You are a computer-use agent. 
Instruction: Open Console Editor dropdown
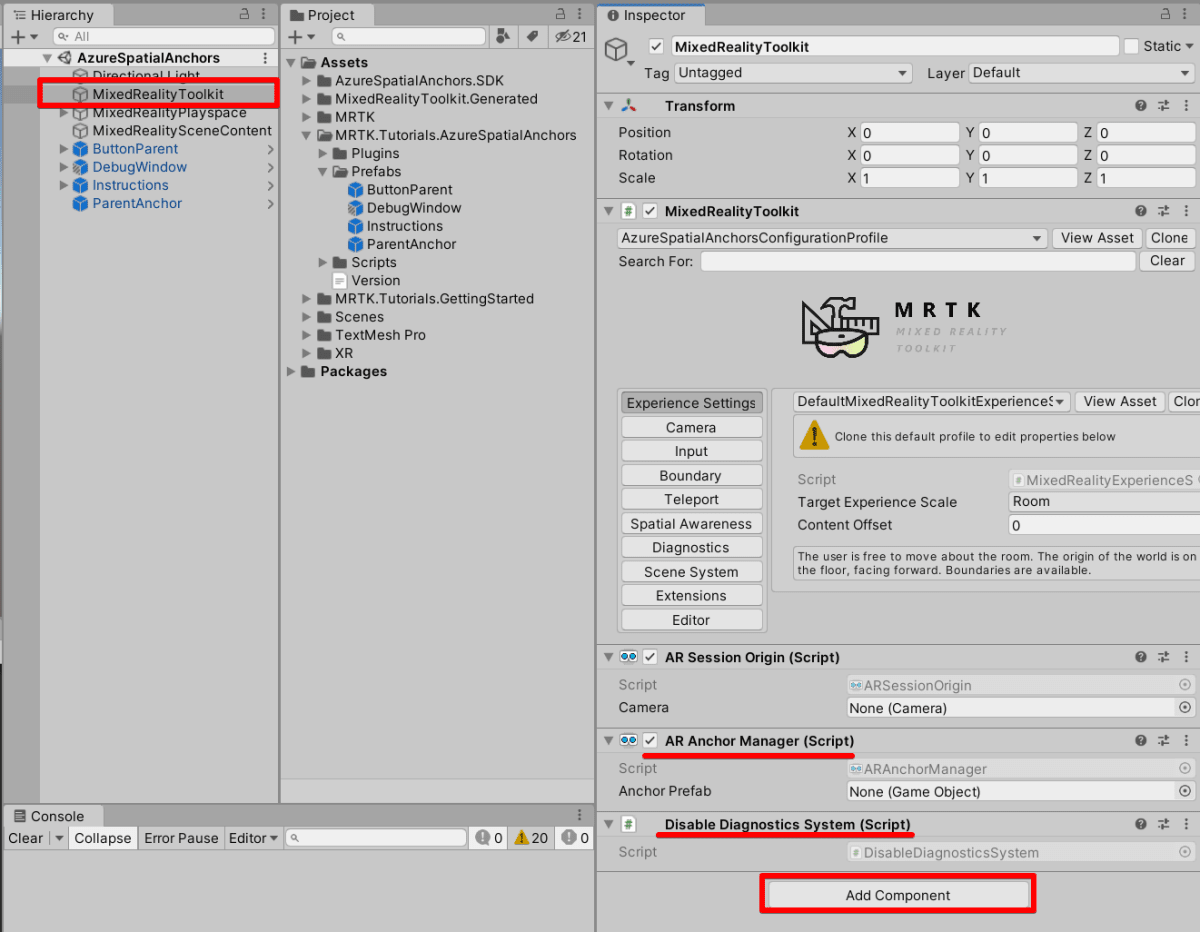click(x=253, y=838)
